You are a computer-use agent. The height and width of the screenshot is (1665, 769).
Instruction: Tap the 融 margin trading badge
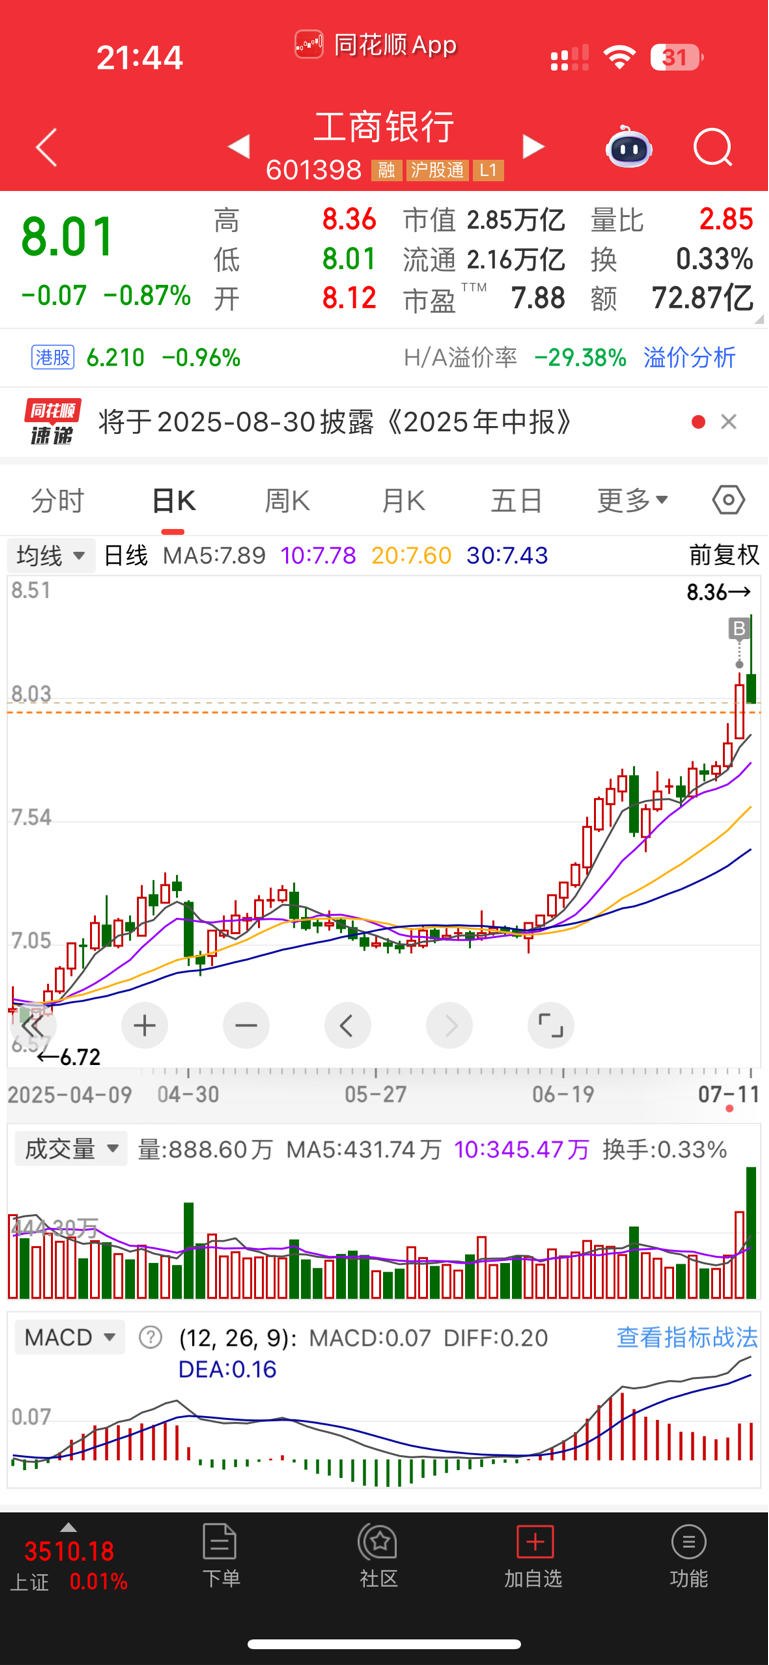click(x=386, y=171)
